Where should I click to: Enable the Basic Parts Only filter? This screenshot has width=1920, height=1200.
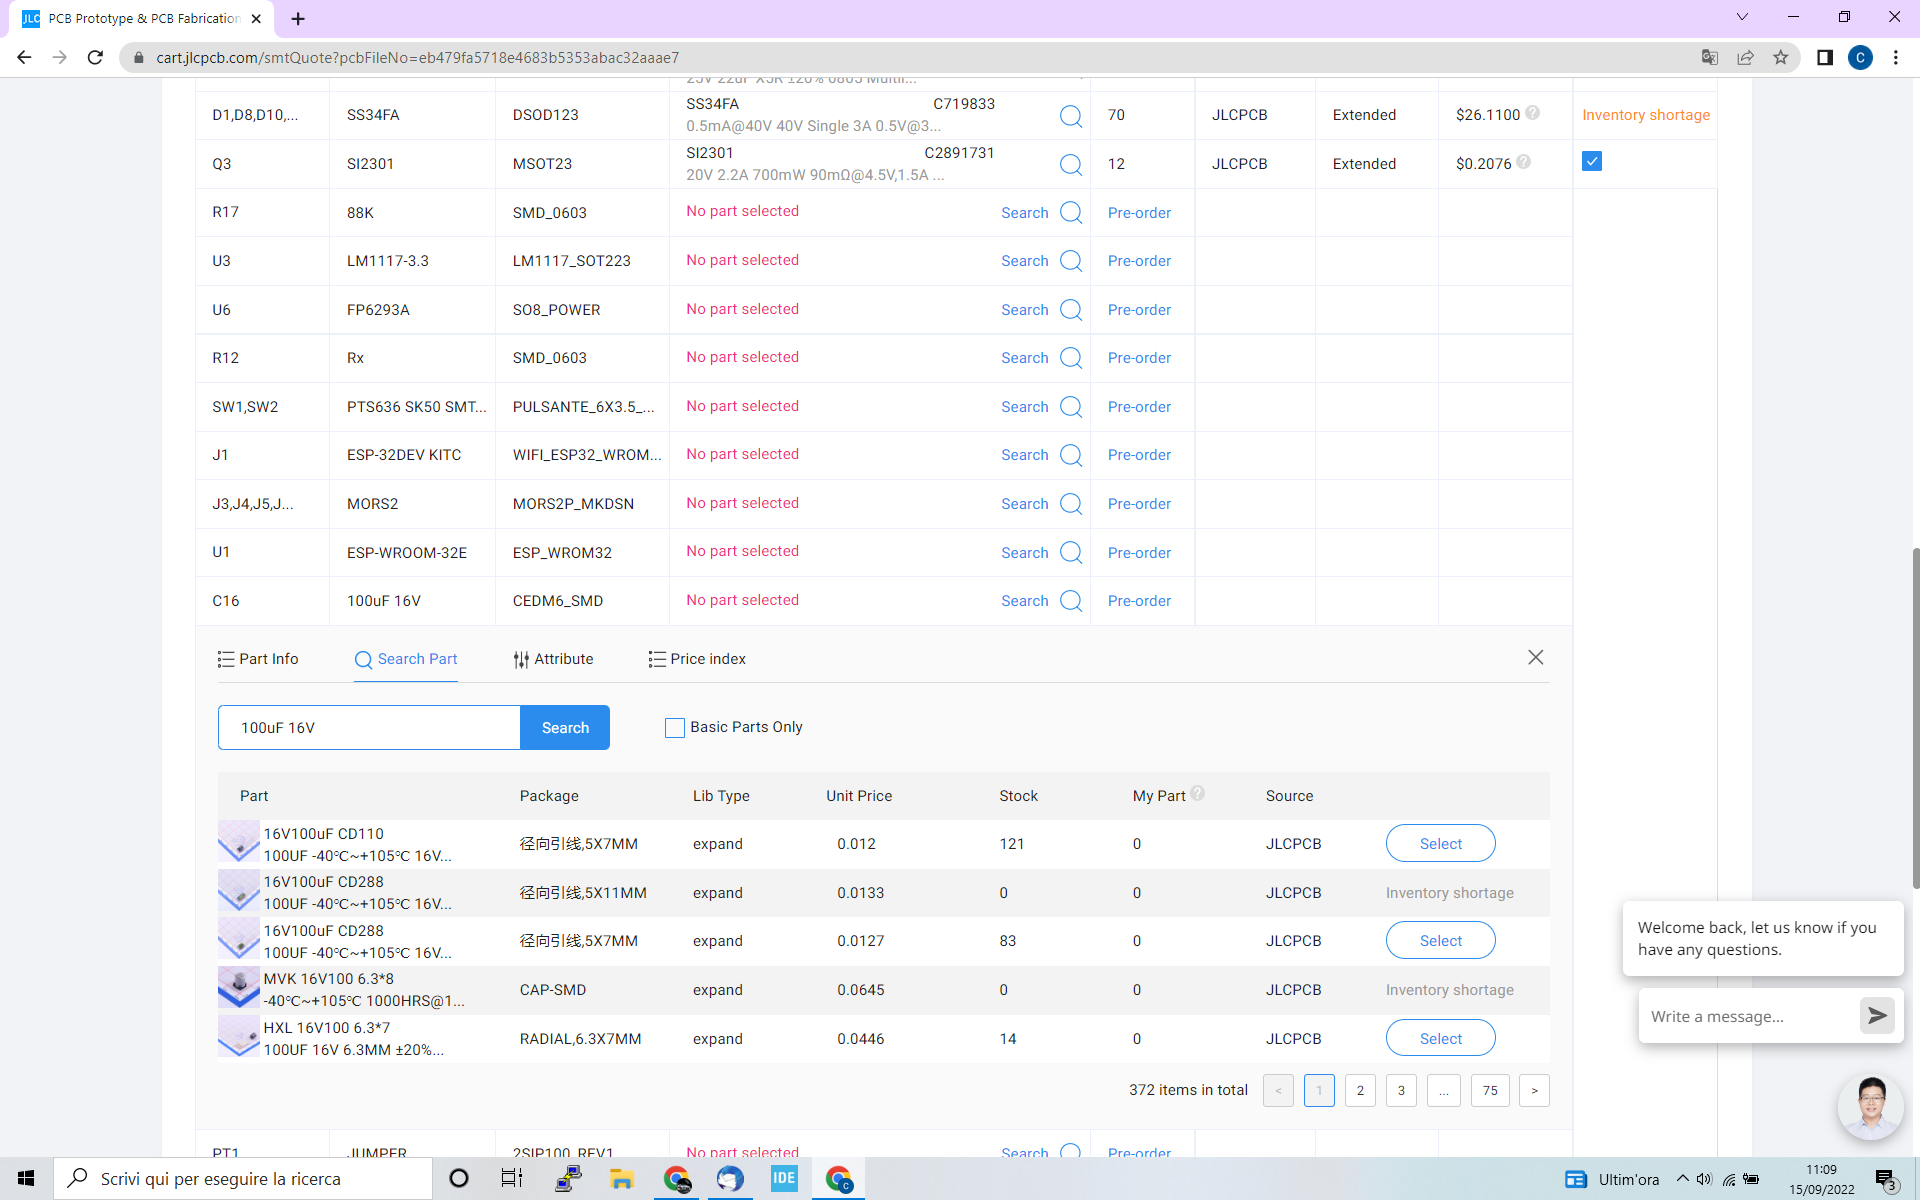click(674, 727)
